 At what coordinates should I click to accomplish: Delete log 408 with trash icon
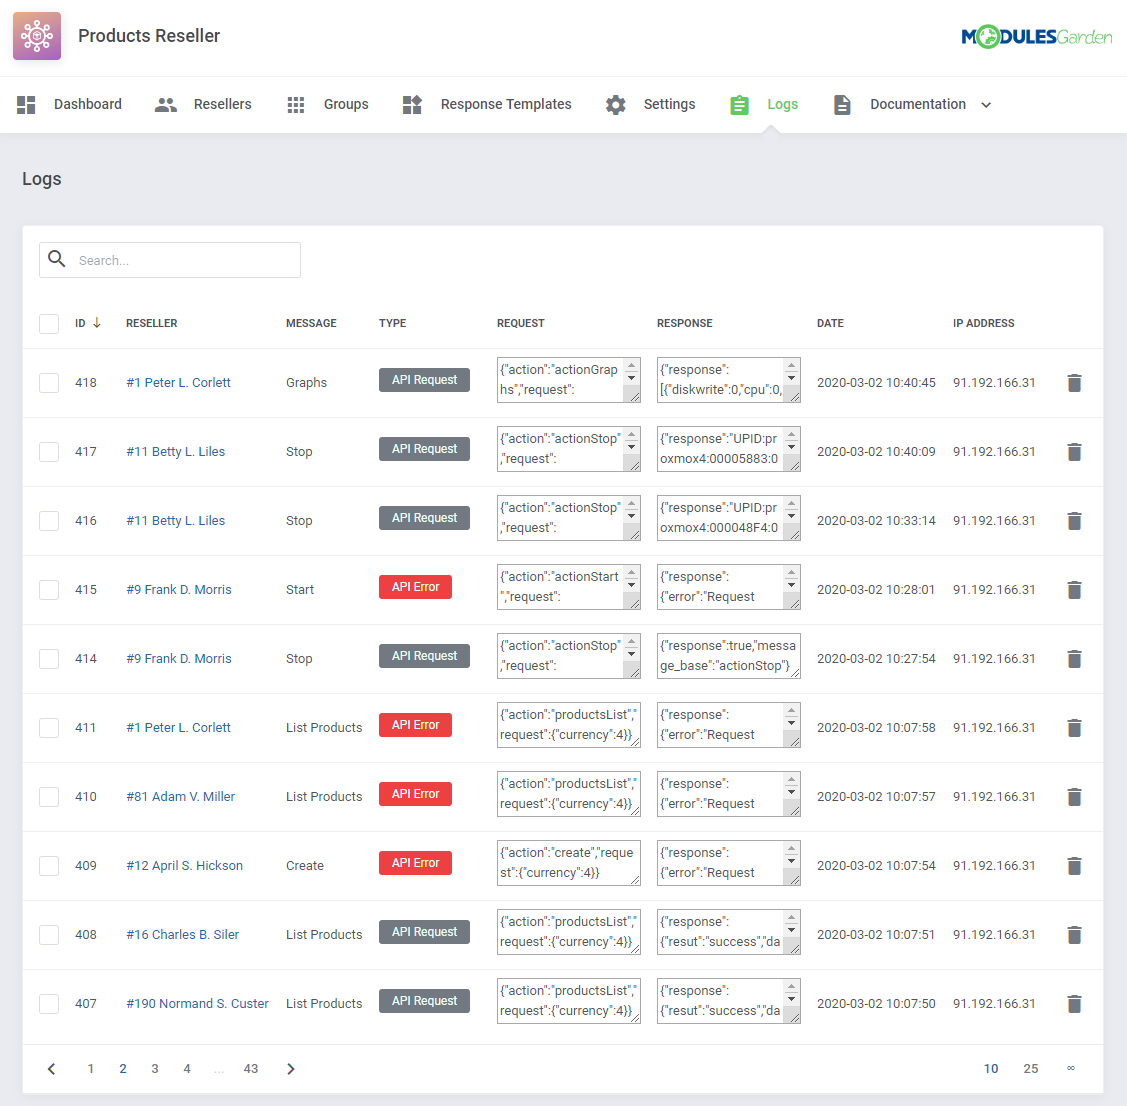(1074, 935)
